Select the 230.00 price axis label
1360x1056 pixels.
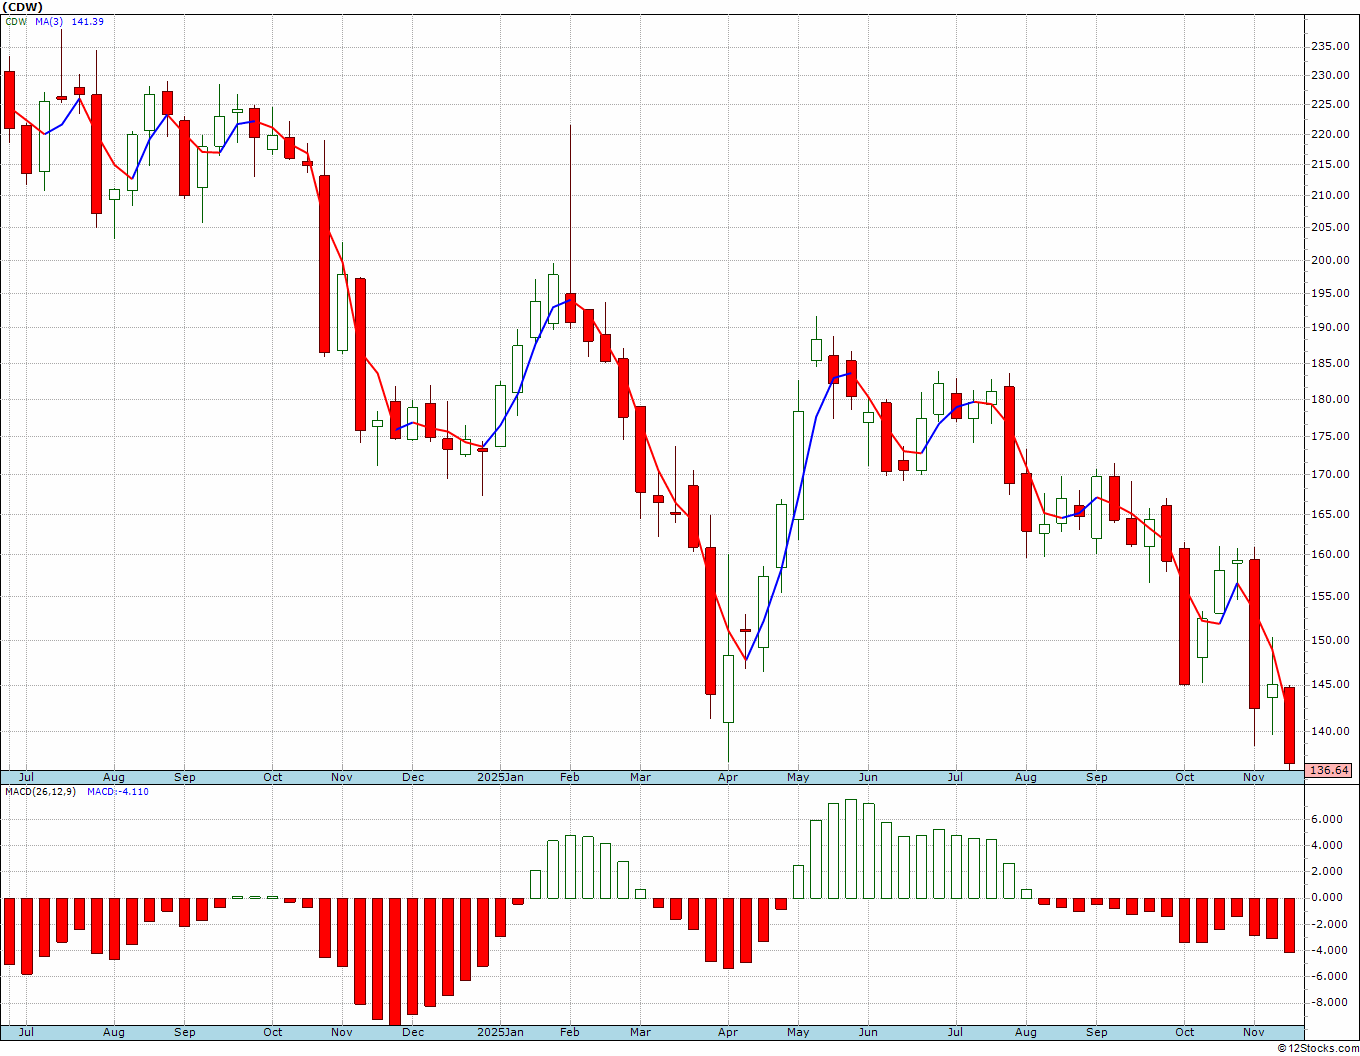1331,75
